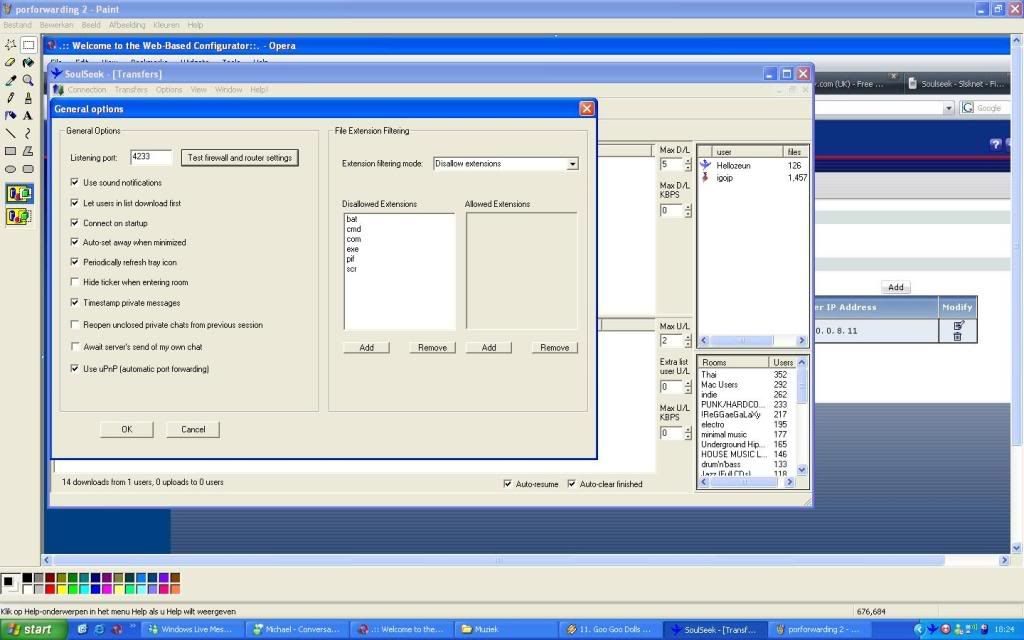The width and height of the screenshot is (1024, 640).
Task: Open the Extension filtering mode dropdown
Action: click(572, 164)
